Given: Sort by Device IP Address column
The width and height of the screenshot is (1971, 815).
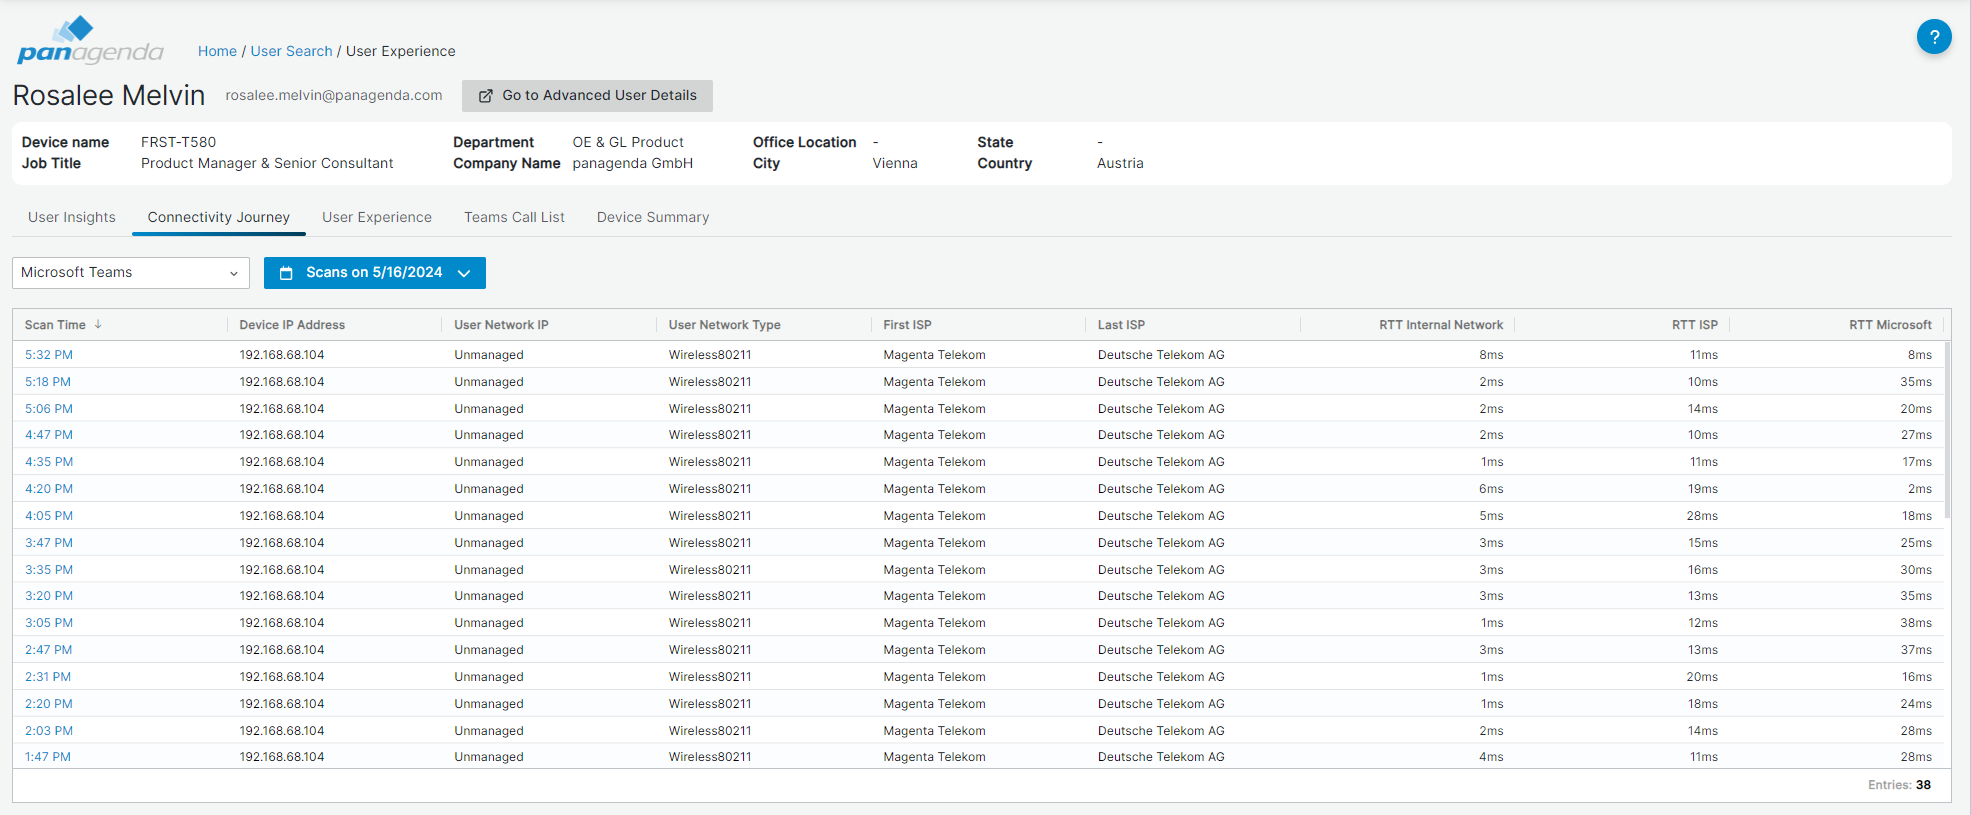Looking at the screenshot, I should pyautogui.click(x=292, y=325).
